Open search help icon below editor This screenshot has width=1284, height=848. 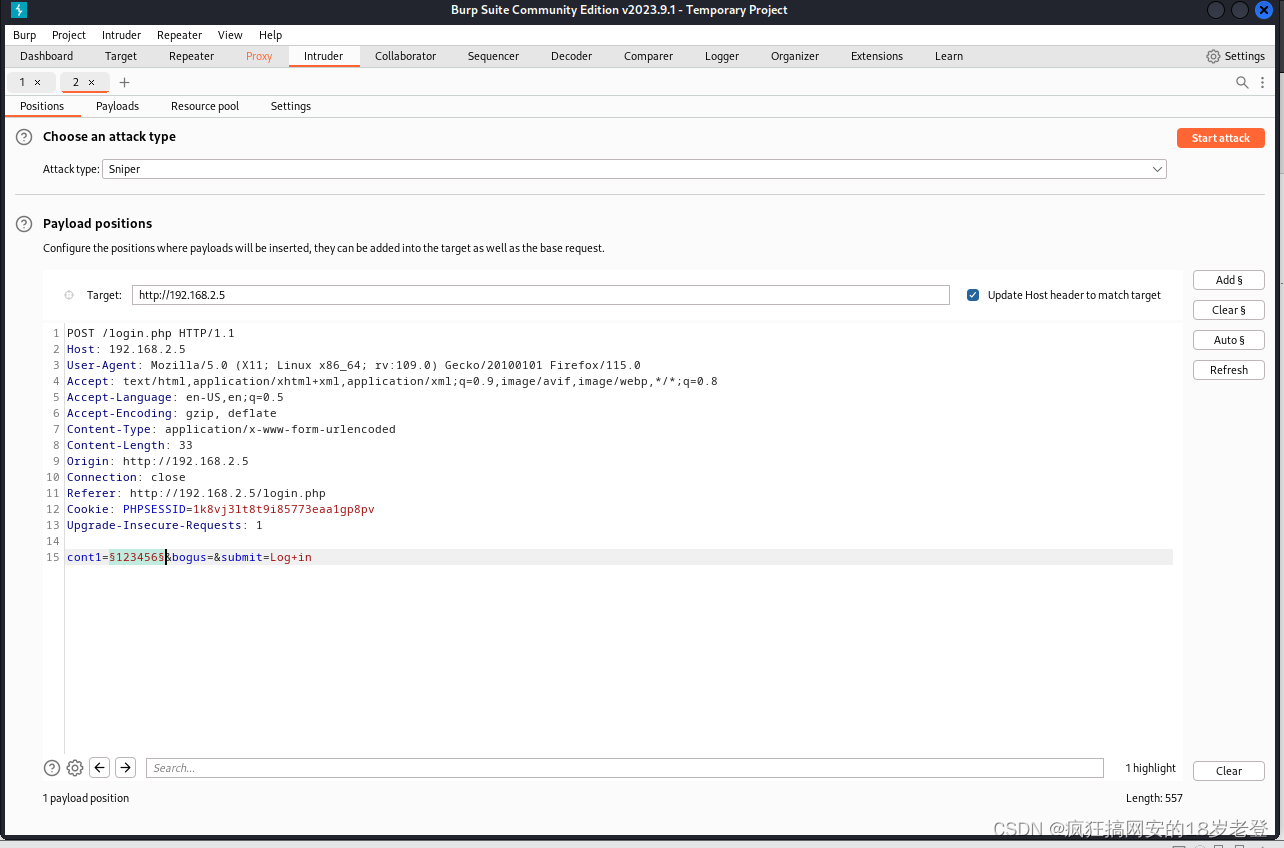point(52,768)
